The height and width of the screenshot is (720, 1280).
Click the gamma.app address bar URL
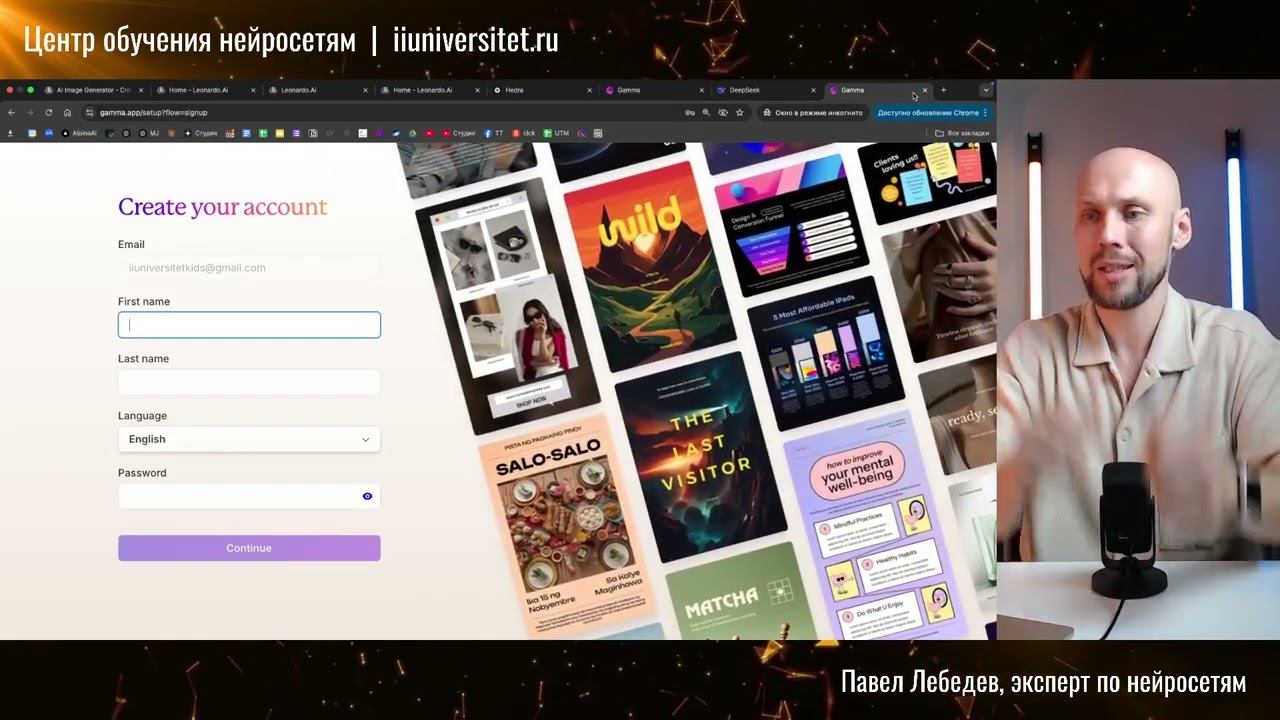point(153,112)
